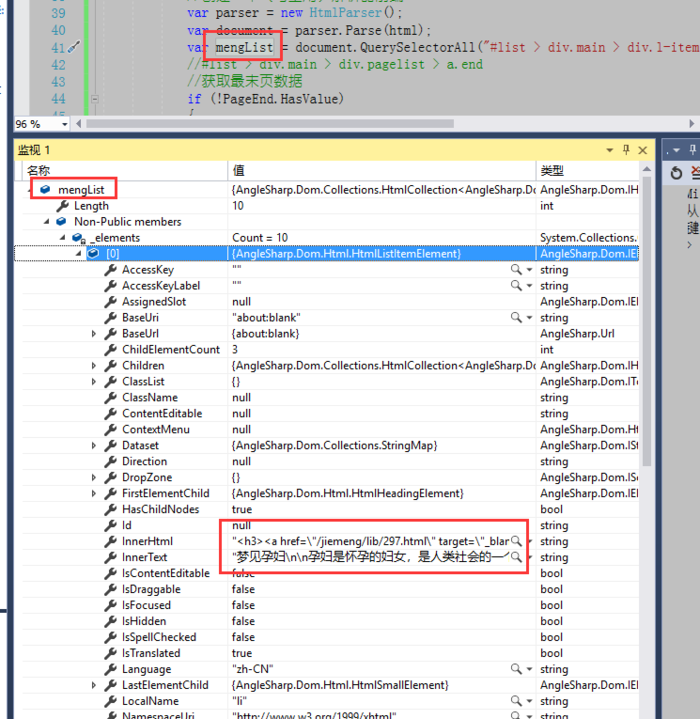Open the 96 % zoom dropdown
700x719 pixels.
pyautogui.click(x=65, y=124)
